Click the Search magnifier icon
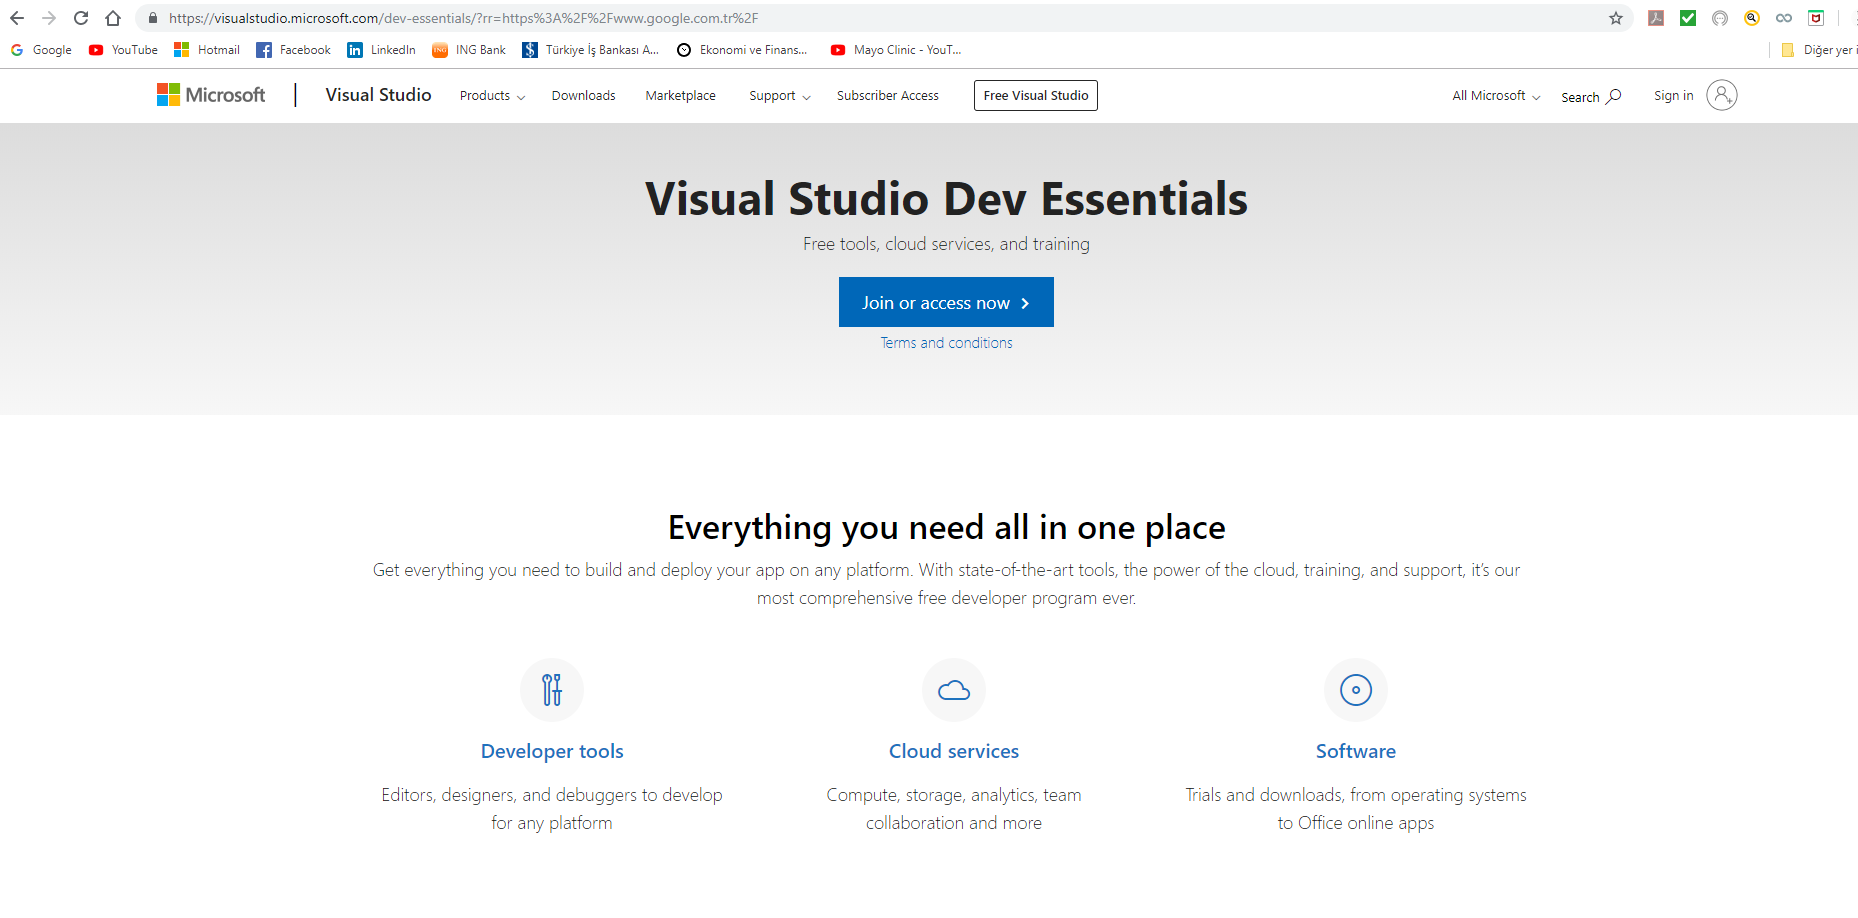The width and height of the screenshot is (1858, 918). (x=1613, y=96)
